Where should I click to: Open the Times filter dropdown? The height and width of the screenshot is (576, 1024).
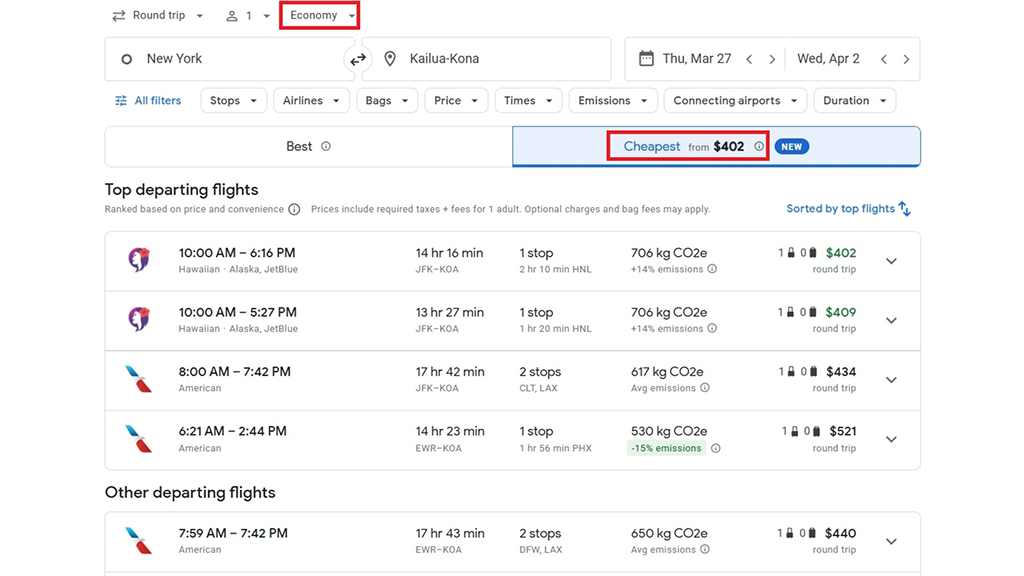(x=528, y=101)
